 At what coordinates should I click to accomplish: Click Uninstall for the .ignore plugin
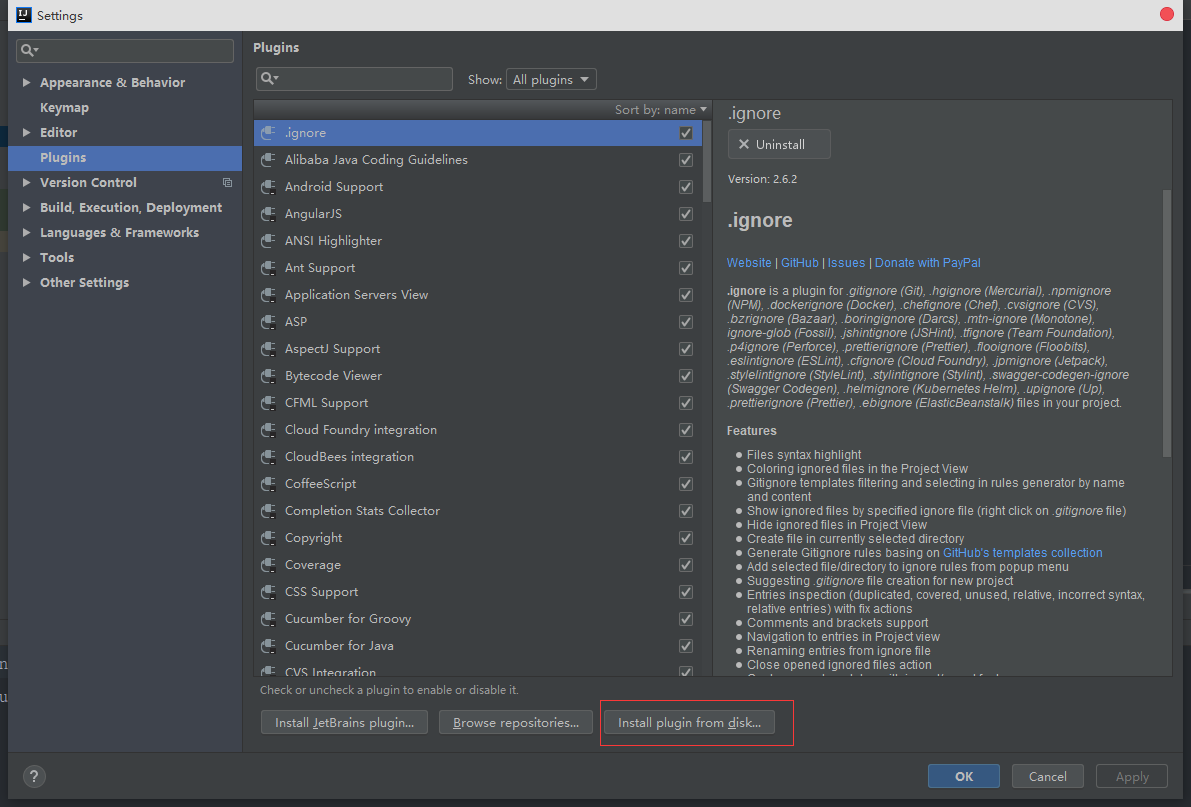click(x=779, y=144)
